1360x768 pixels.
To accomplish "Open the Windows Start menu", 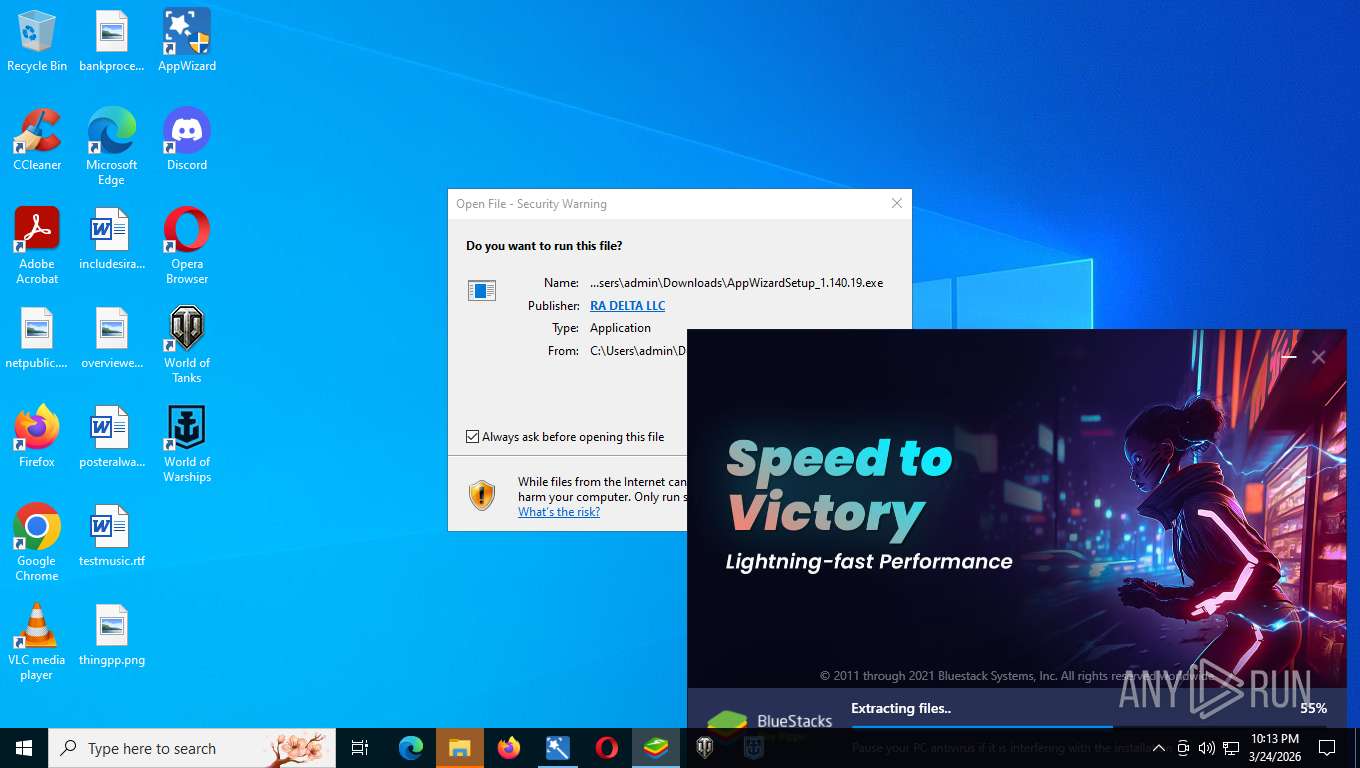I will point(24,748).
